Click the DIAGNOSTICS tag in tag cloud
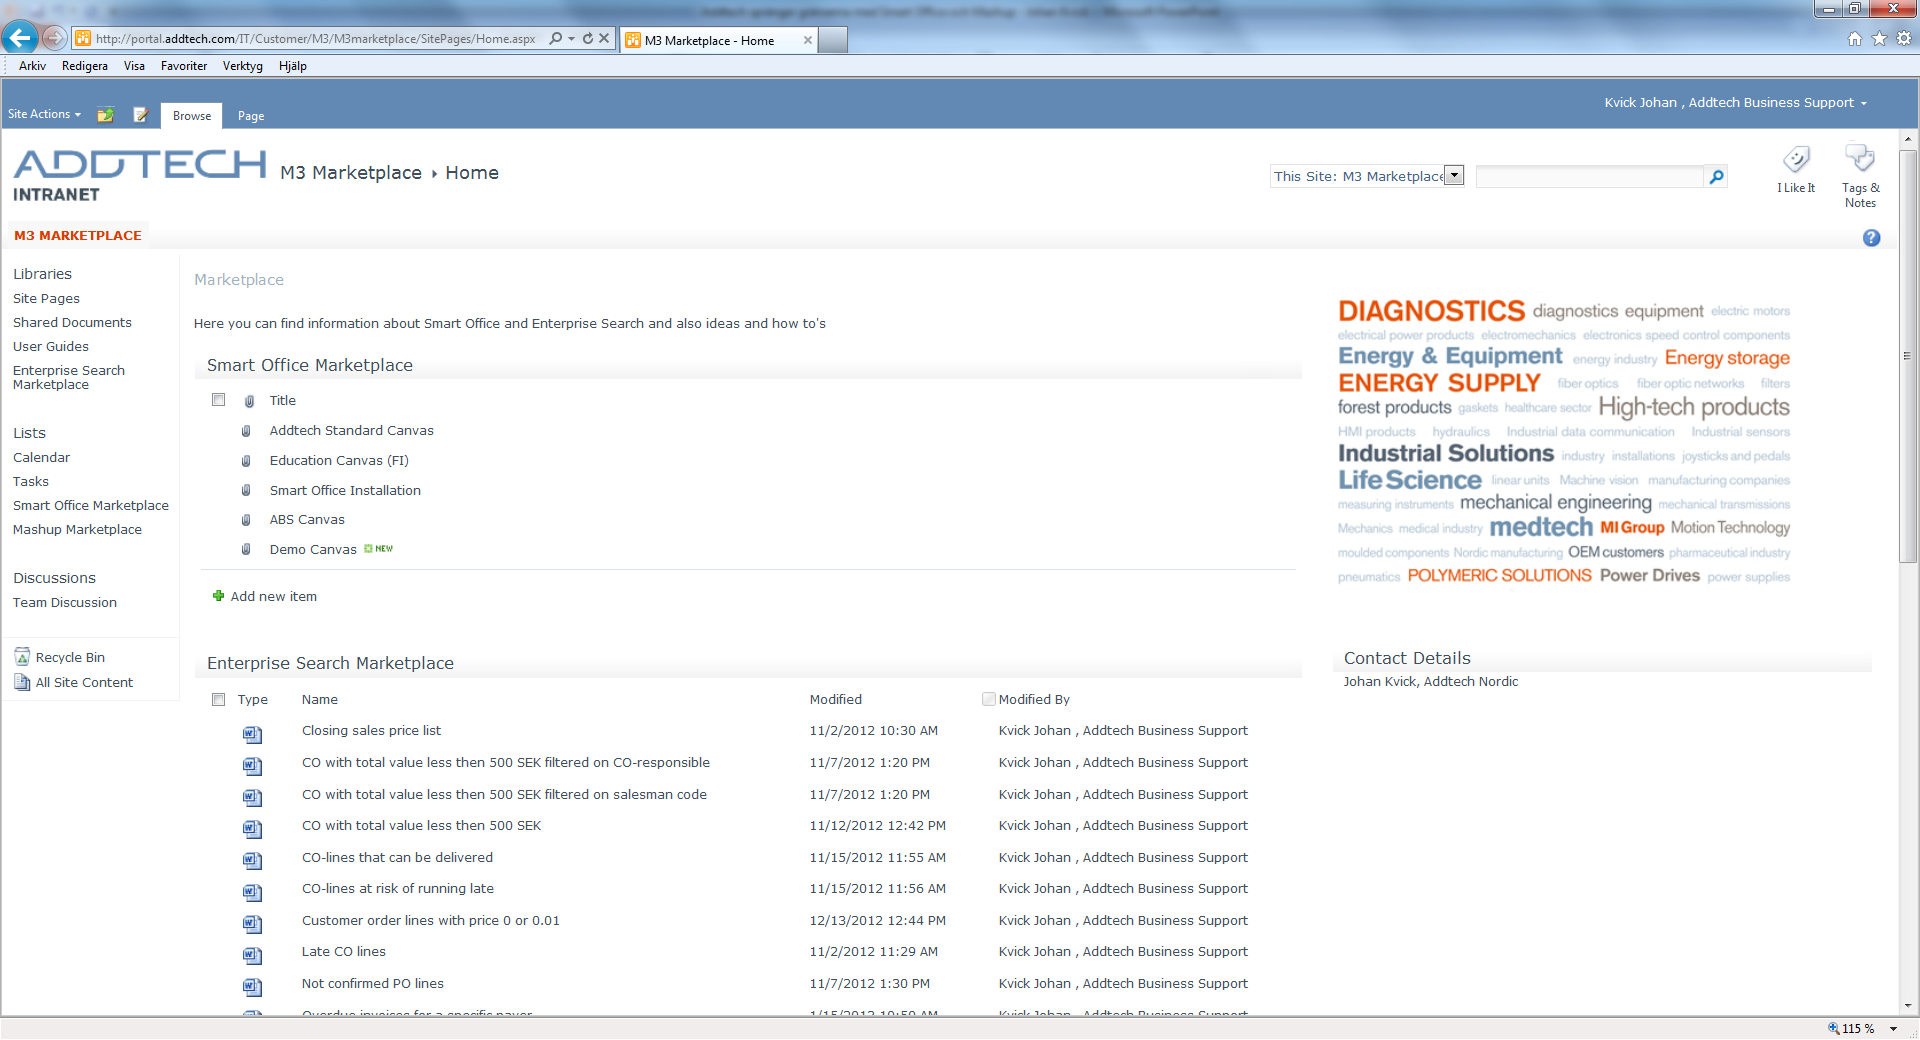 [1431, 311]
